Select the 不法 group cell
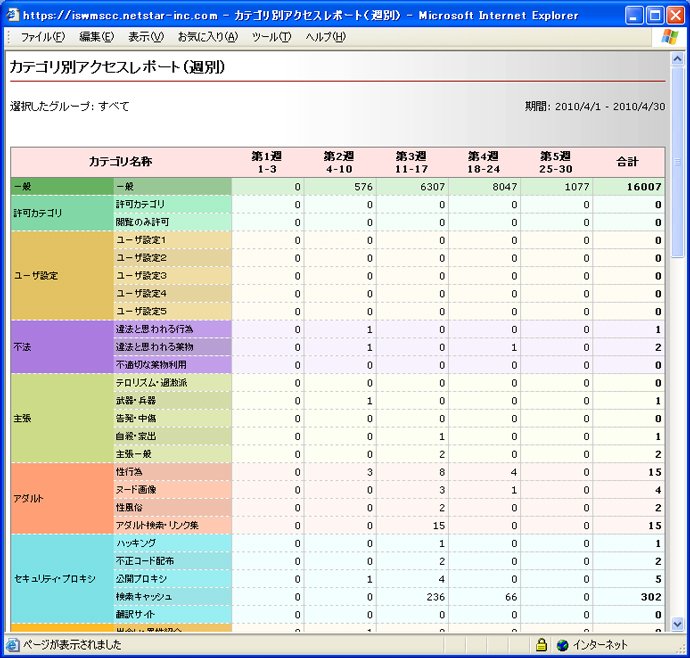 pos(62,347)
